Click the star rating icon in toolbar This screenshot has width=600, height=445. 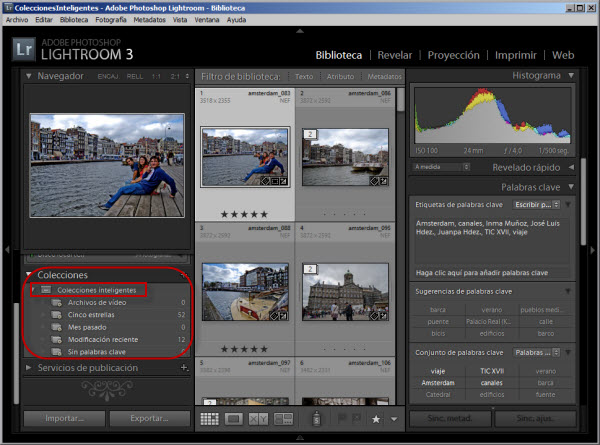tap(376, 419)
